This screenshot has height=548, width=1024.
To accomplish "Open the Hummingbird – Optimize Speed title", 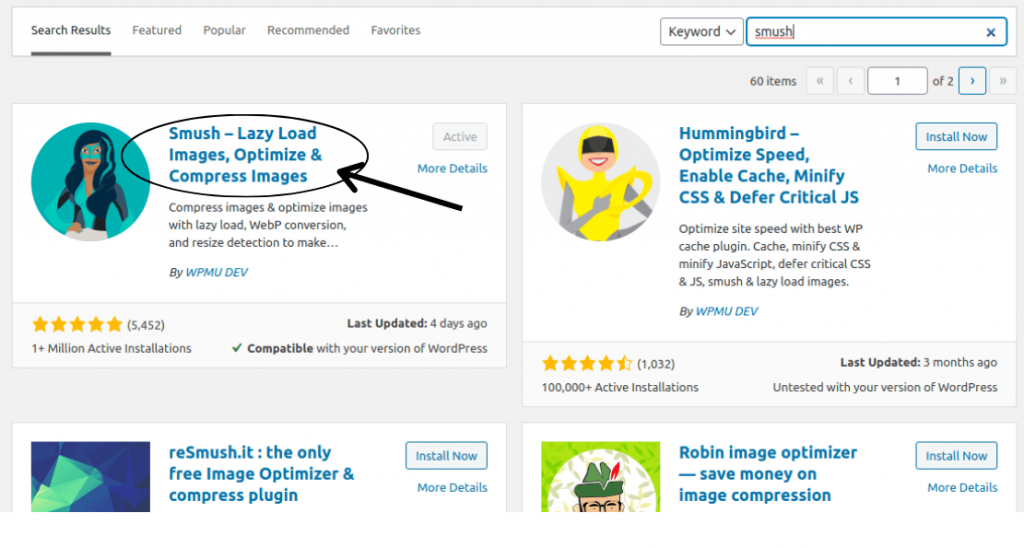I will click(x=769, y=165).
